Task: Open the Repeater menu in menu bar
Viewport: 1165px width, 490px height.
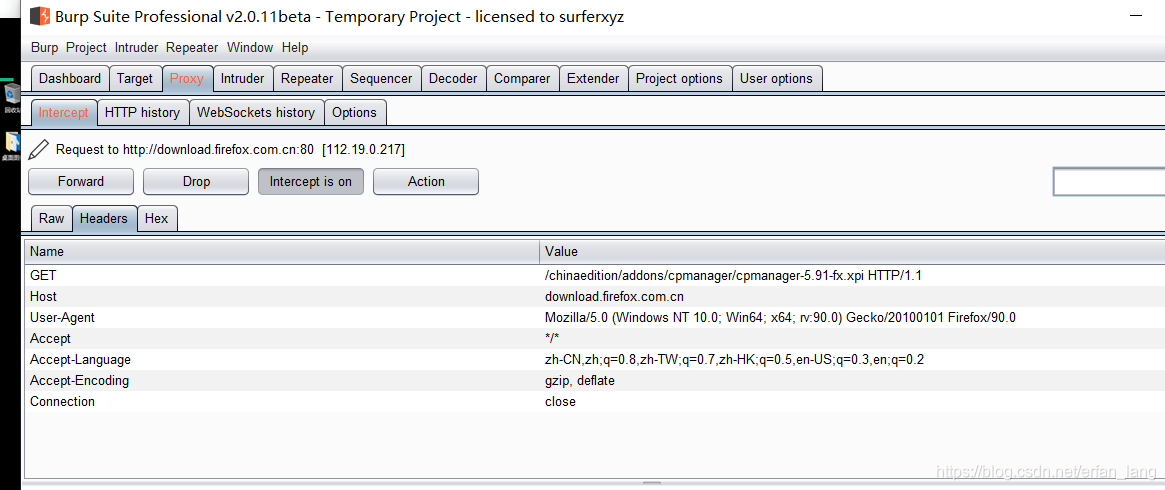Action: tap(192, 48)
